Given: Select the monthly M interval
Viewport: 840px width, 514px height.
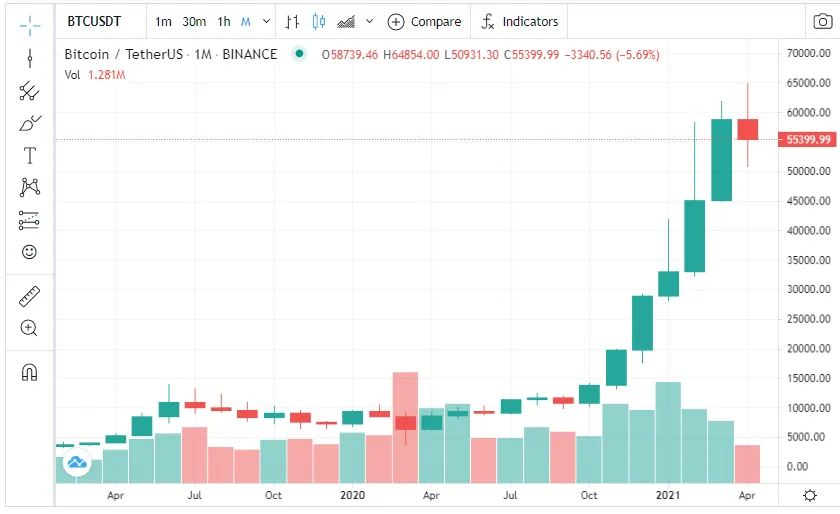Looking at the screenshot, I should coord(245,21).
